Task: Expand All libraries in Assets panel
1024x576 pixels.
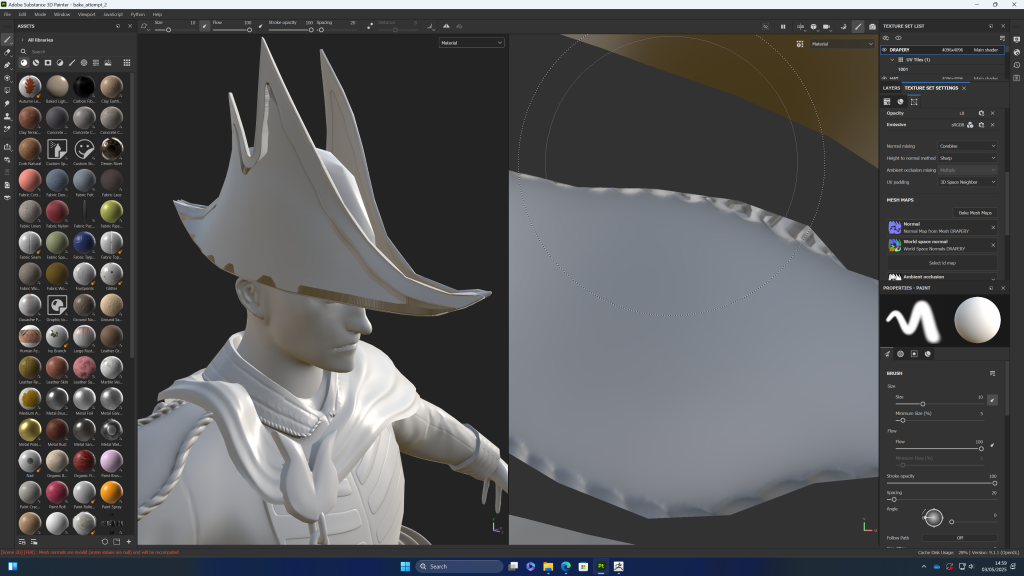Action: point(22,40)
